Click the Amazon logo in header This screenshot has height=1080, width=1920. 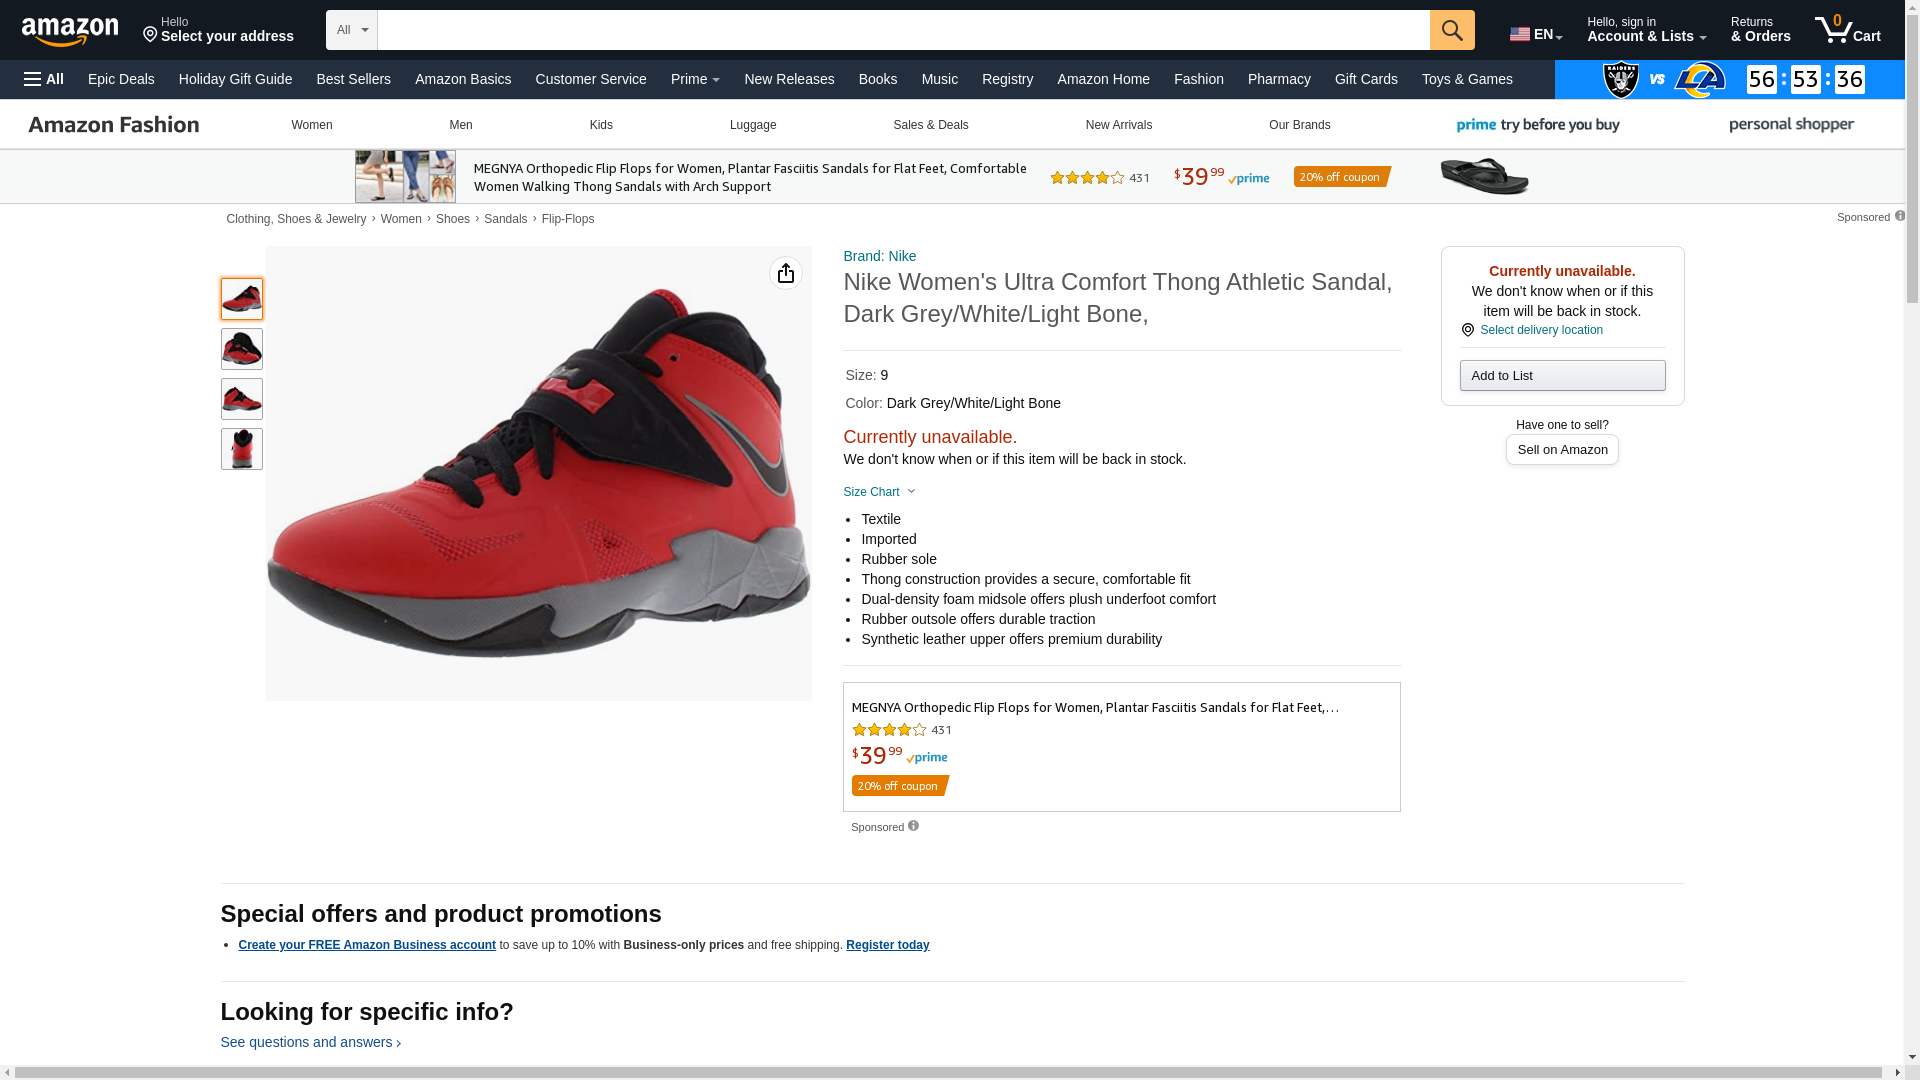click(70, 31)
